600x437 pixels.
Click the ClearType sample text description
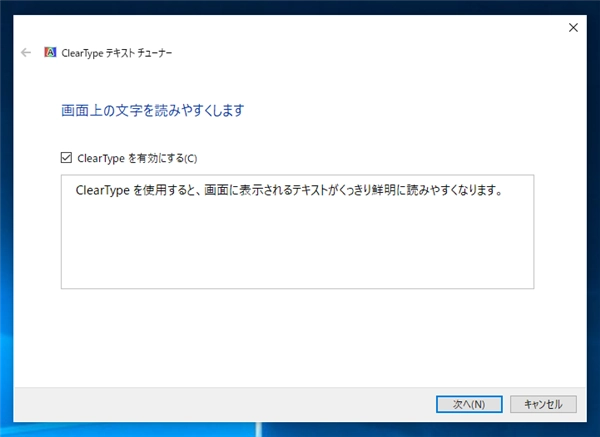coord(289,190)
